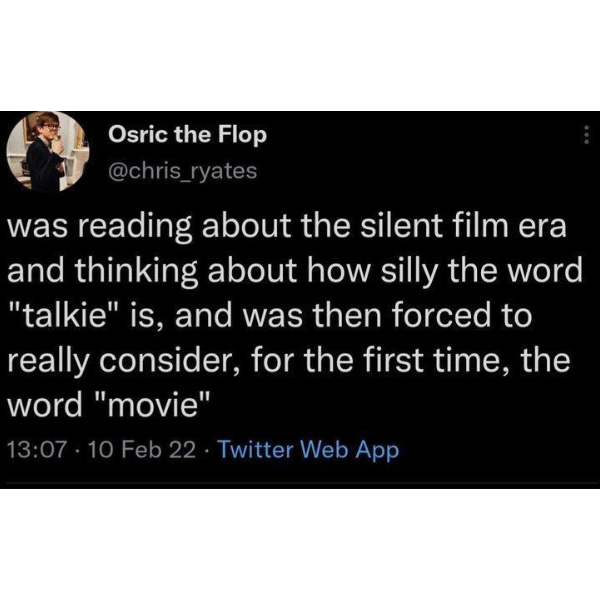Click the phrase "how silly the word"
This screenshot has height=600, width=600.
point(443,271)
